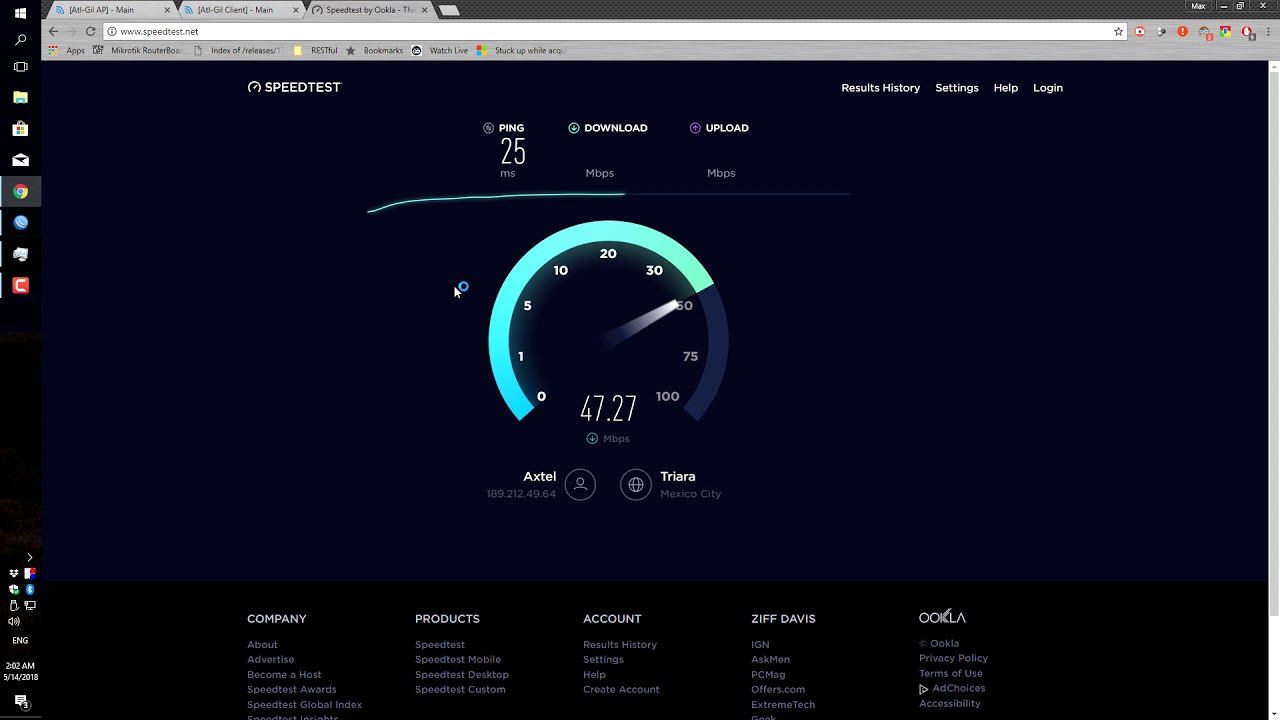Click the DOWNLOAD arrow icon
This screenshot has width=1280, height=720.
[574, 128]
